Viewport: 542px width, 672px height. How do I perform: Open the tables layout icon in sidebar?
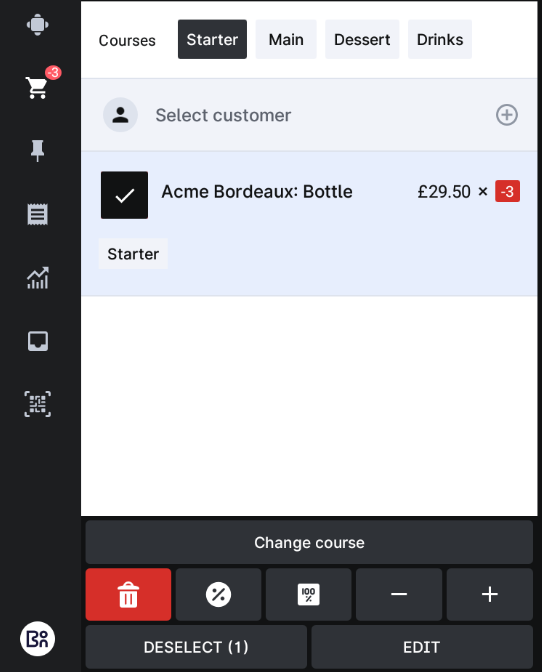[x=38, y=24]
